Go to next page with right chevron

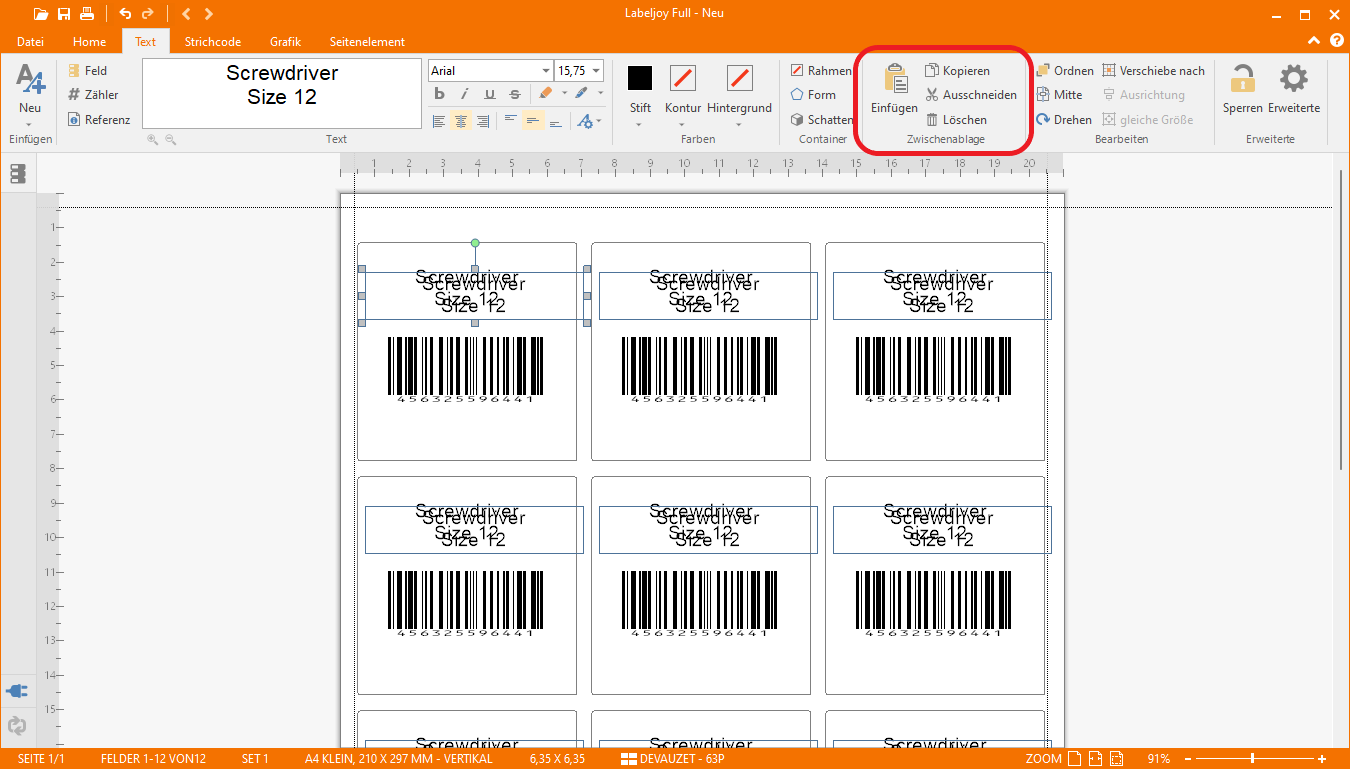pyautogui.click(x=208, y=14)
